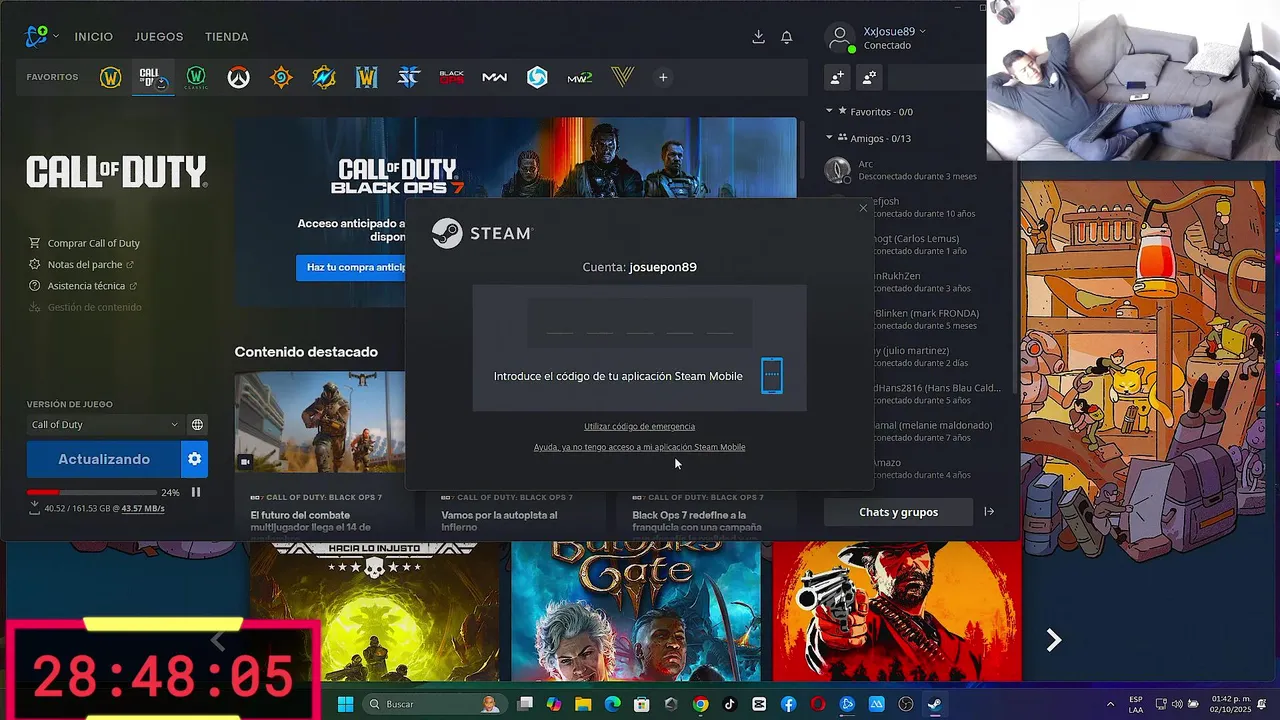The height and width of the screenshot is (720, 1280).
Task: Open Red Dead Redemption banner in Steam
Action: tap(897, 611)
